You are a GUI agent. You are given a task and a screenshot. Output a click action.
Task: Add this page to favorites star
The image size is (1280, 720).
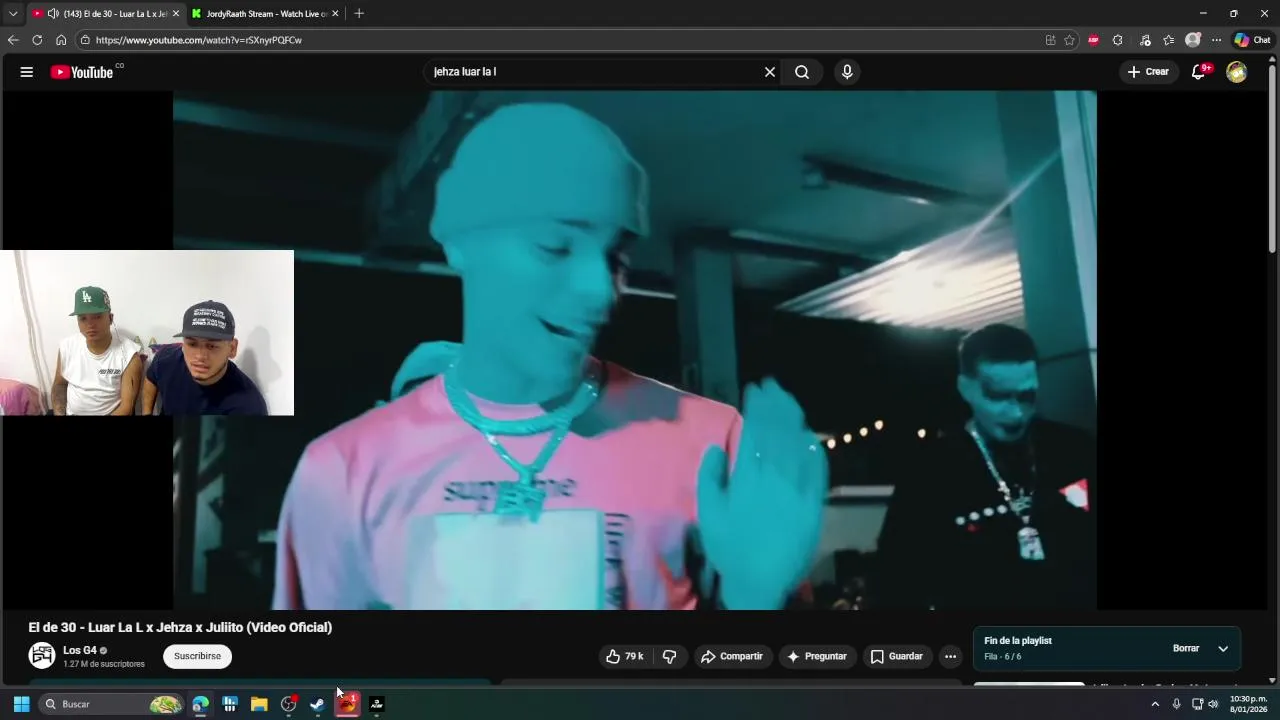coord(1069,40)
